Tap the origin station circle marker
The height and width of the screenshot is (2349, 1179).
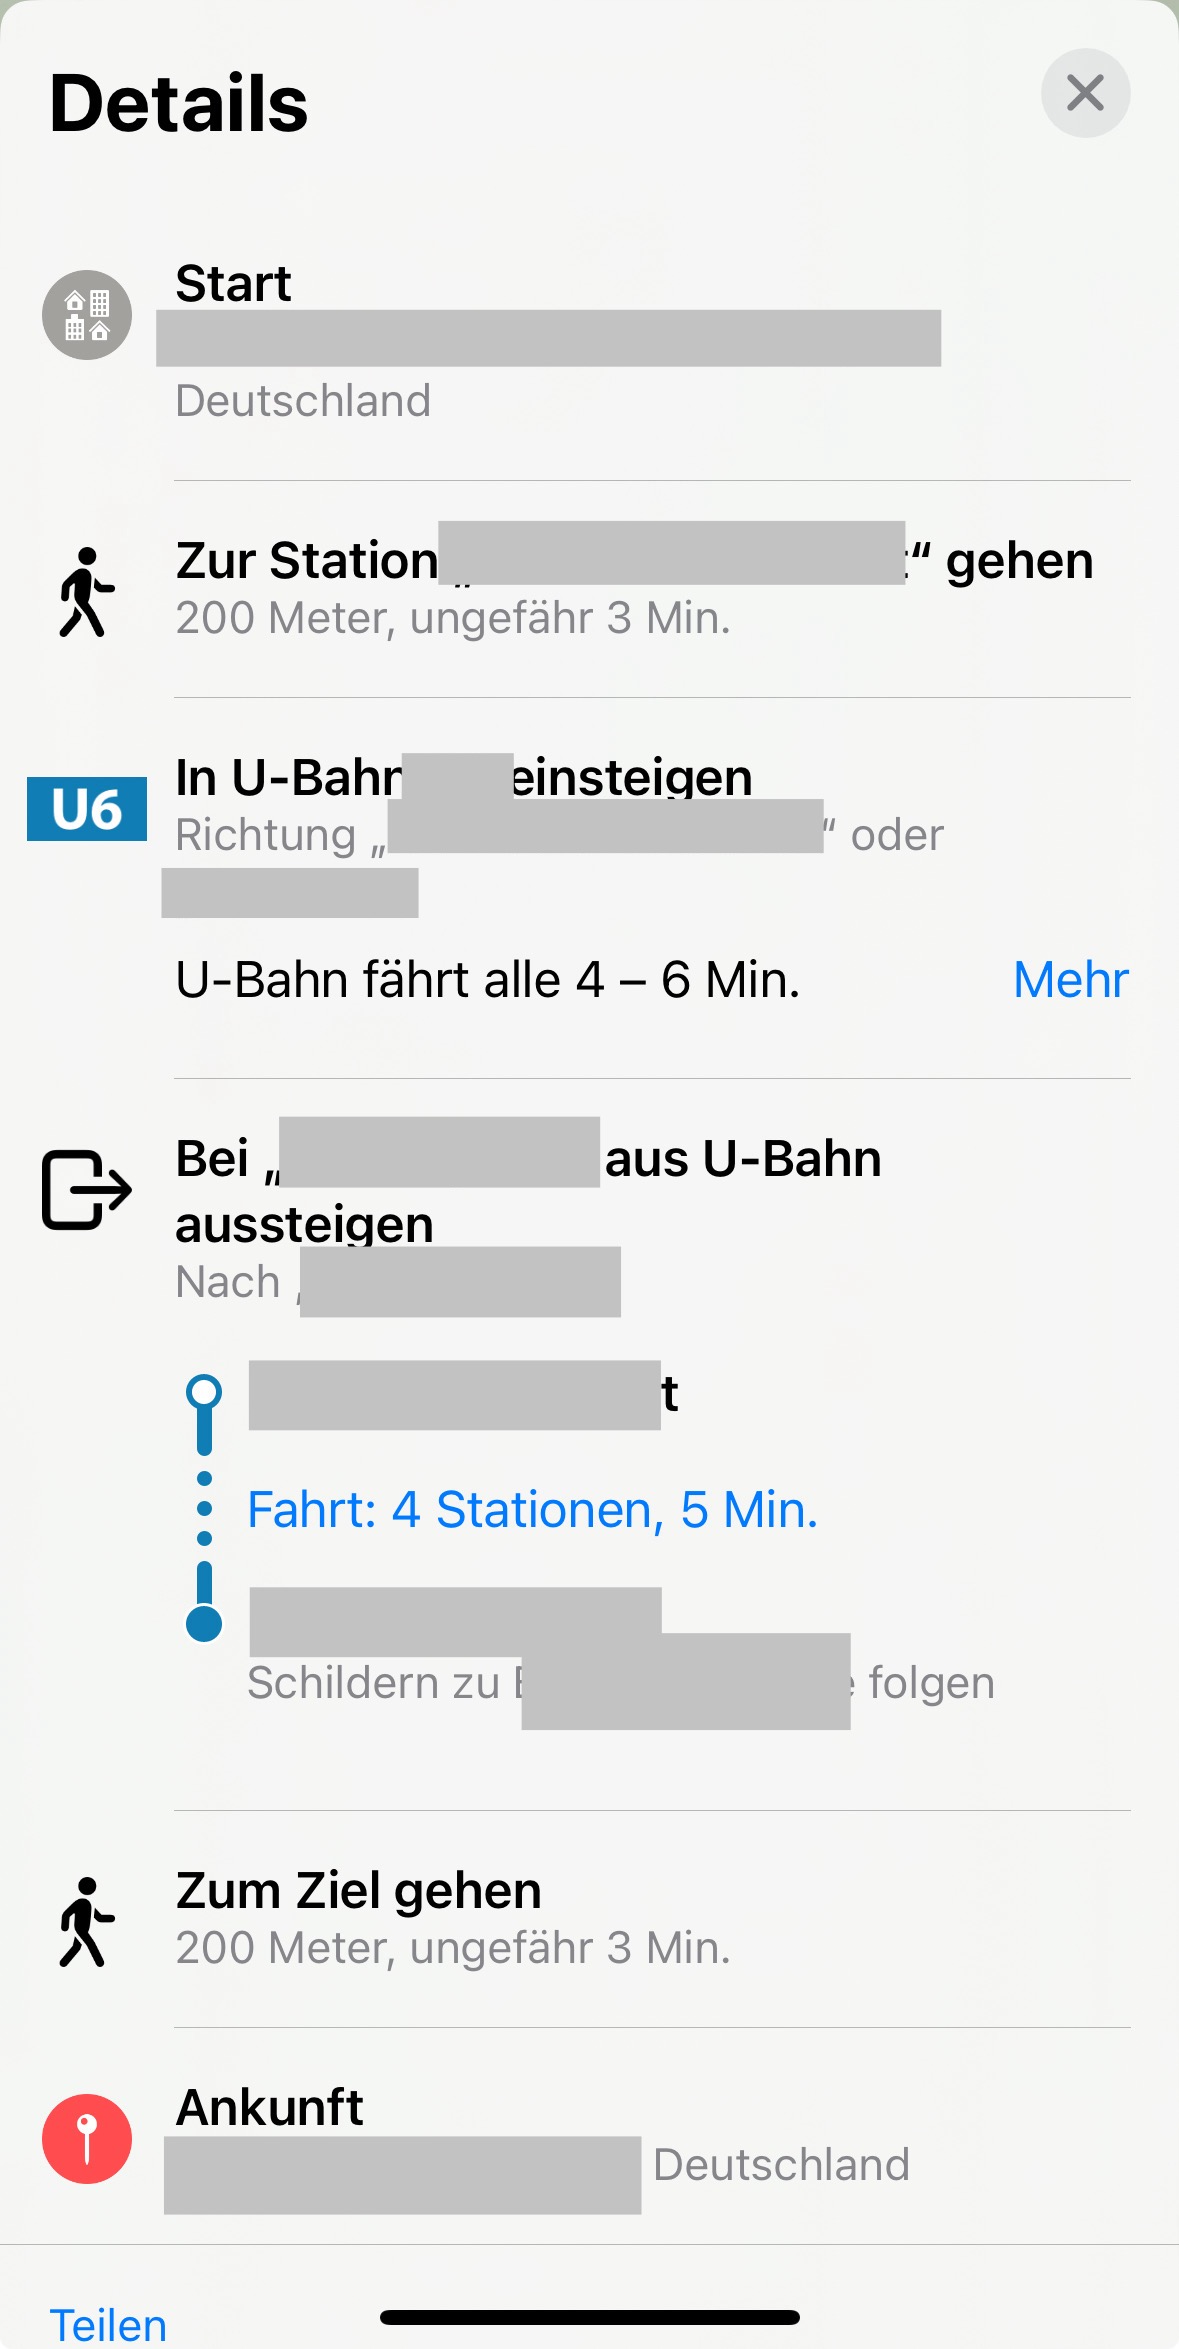(204, 1392)
